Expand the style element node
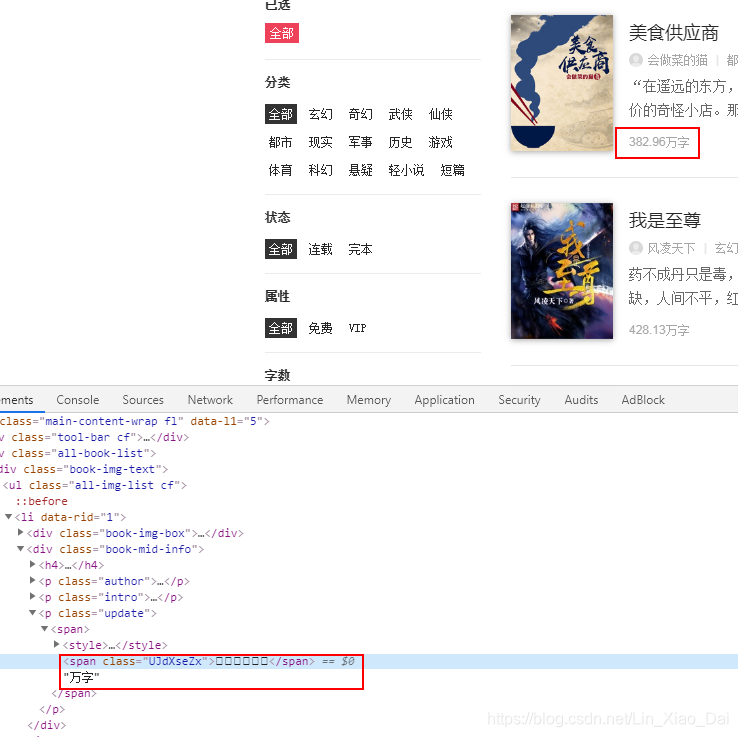 [56, 644]
